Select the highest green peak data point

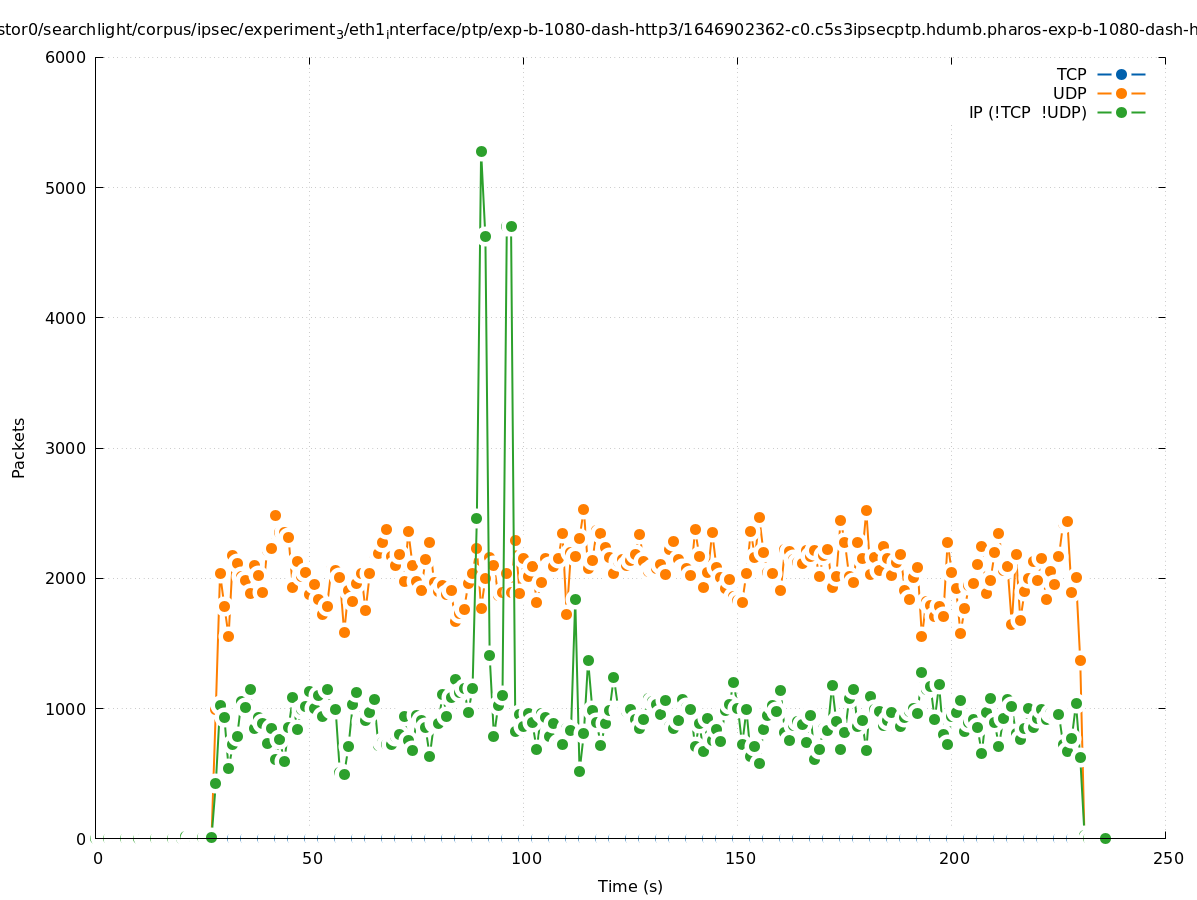tap(481, 152)
